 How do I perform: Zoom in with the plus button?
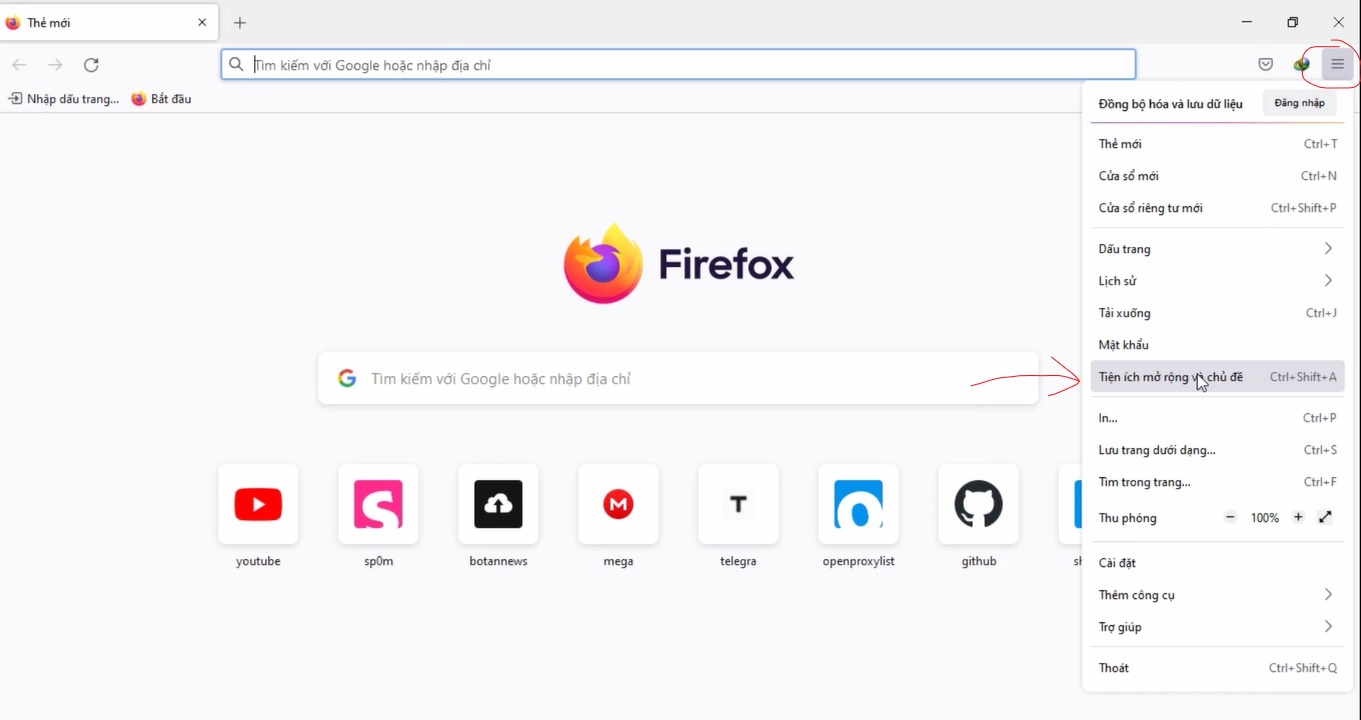(1298, 517)
